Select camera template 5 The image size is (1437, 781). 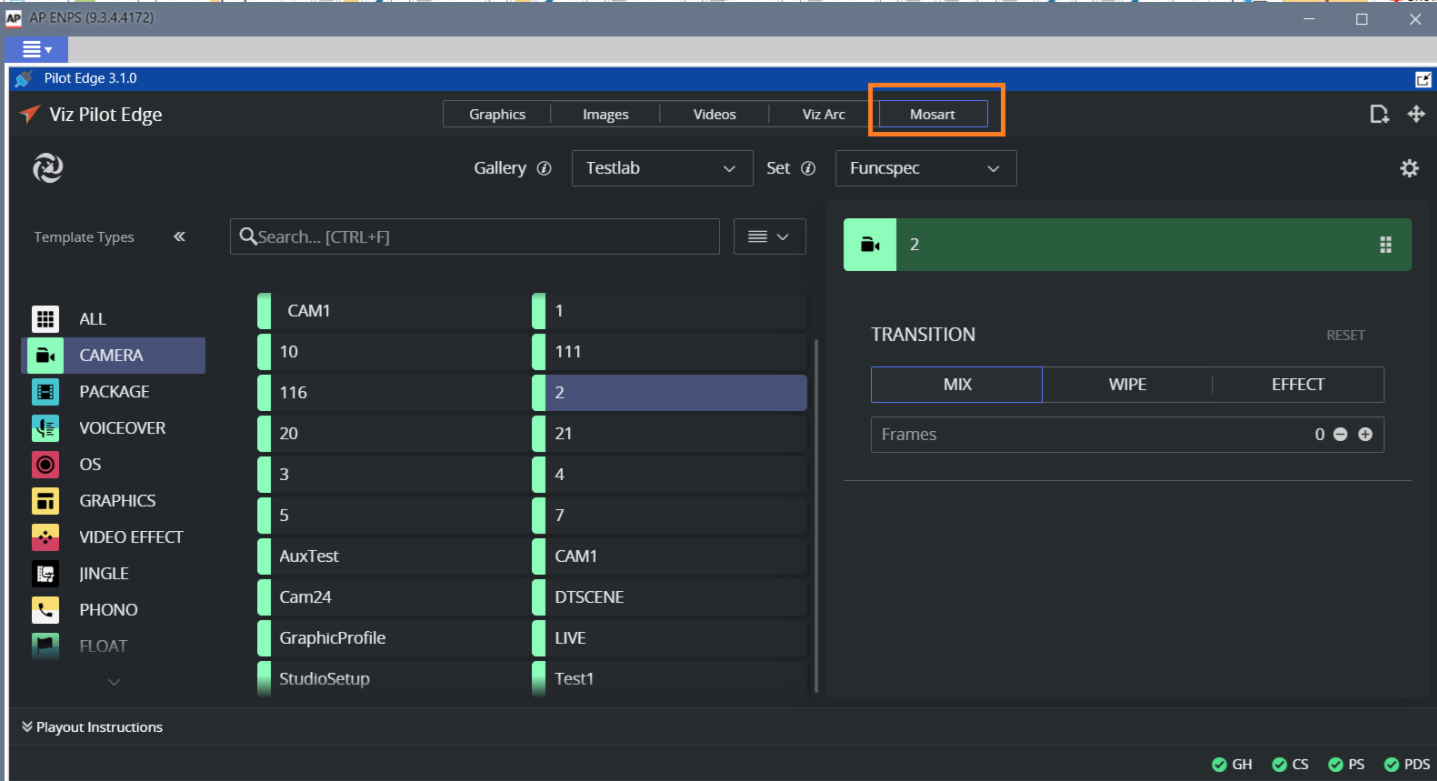click(x=395, y=515)
